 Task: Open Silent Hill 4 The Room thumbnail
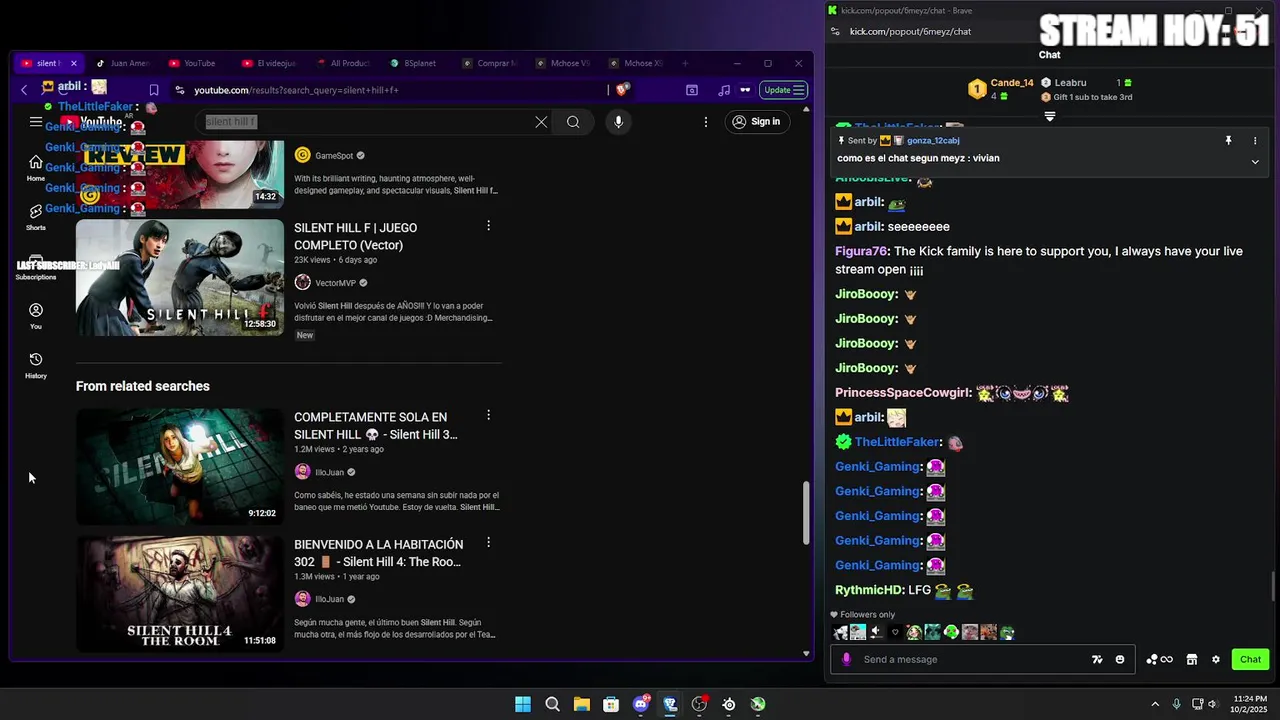point(180,594)
